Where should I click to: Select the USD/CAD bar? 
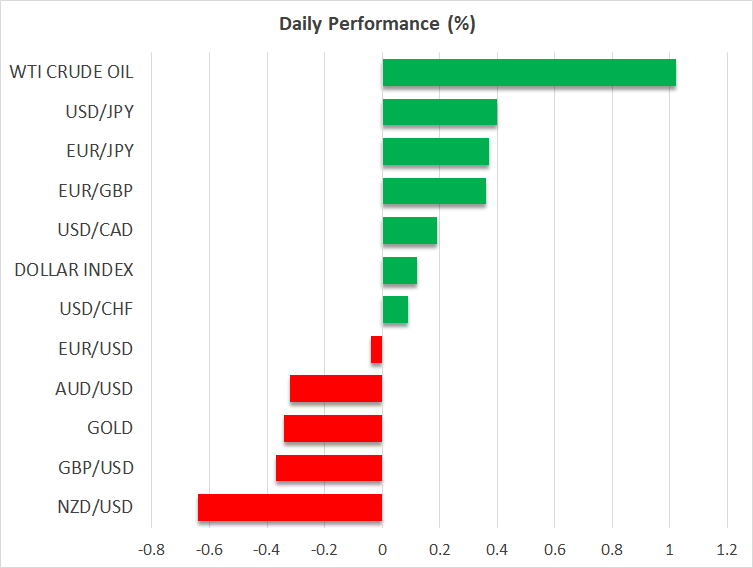410,231
